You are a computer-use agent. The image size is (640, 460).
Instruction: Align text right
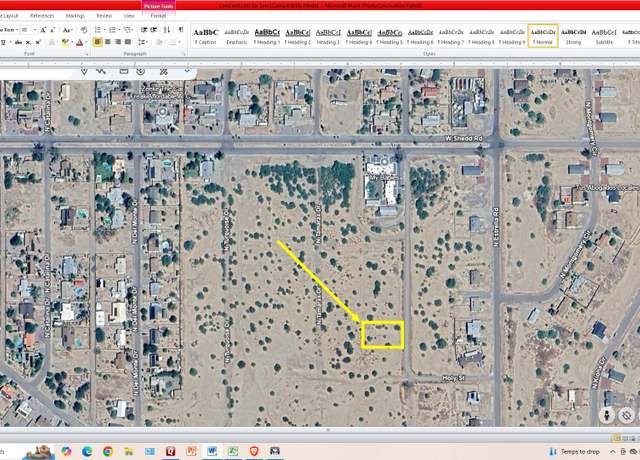pyautogui.click(x=118, y=42)
